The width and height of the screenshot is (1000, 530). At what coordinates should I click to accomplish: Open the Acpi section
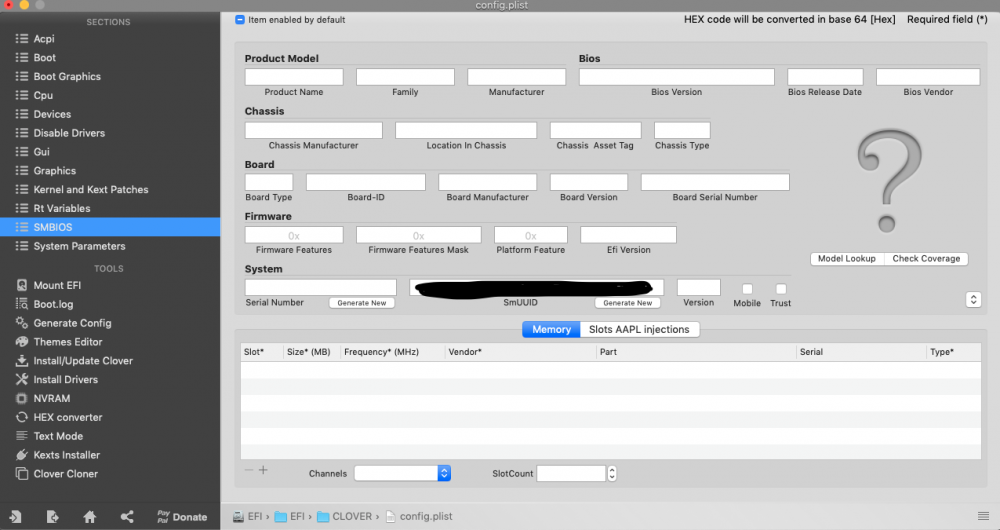pyautogui.click(x=110, y=39)
